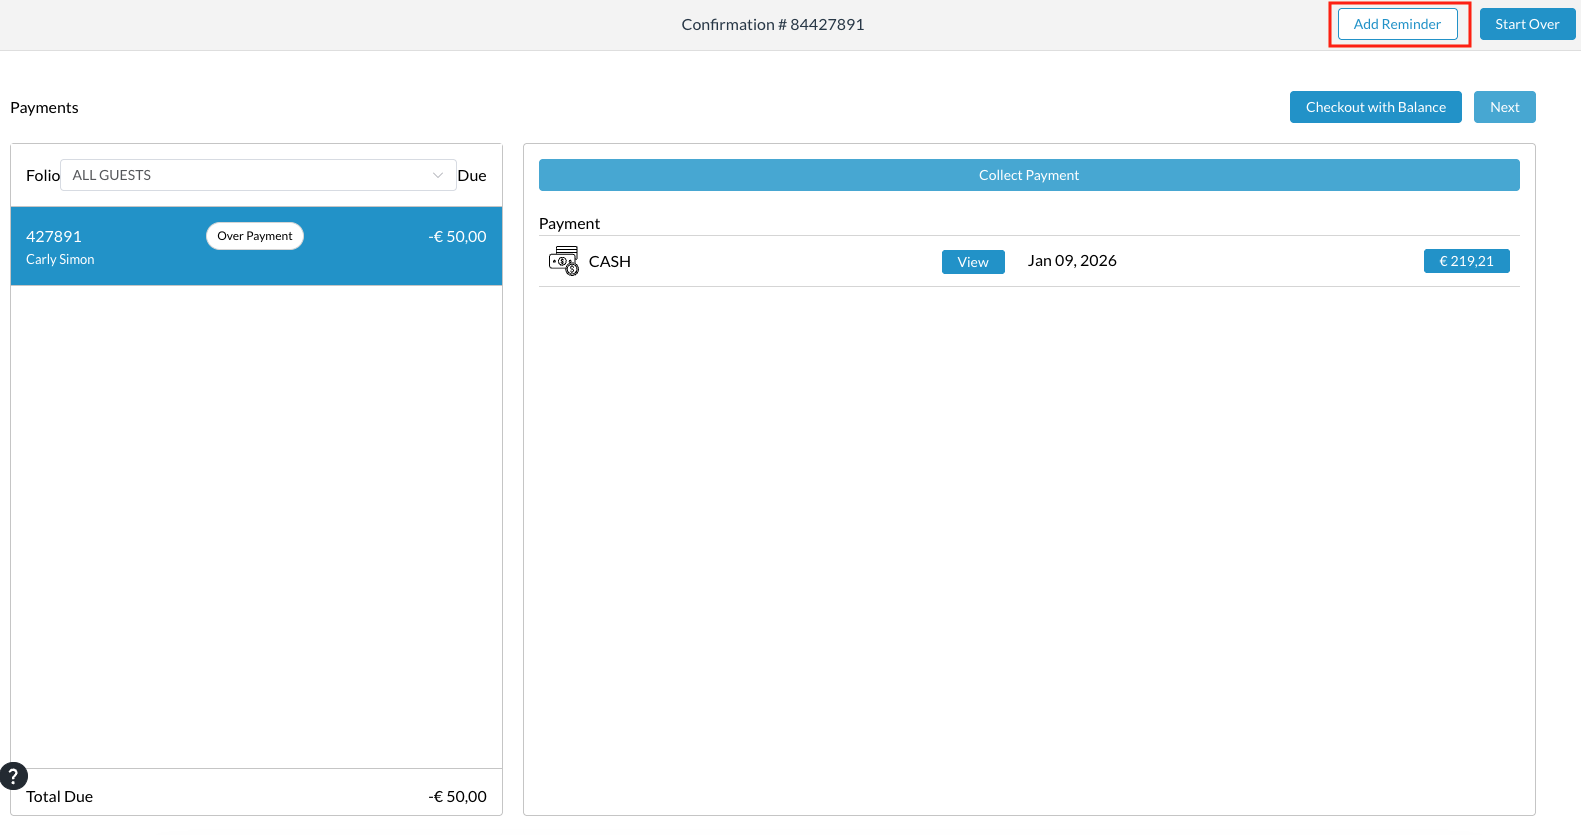
Task: Open the ALL GUESTS folio selector
Action: [250, 175]
